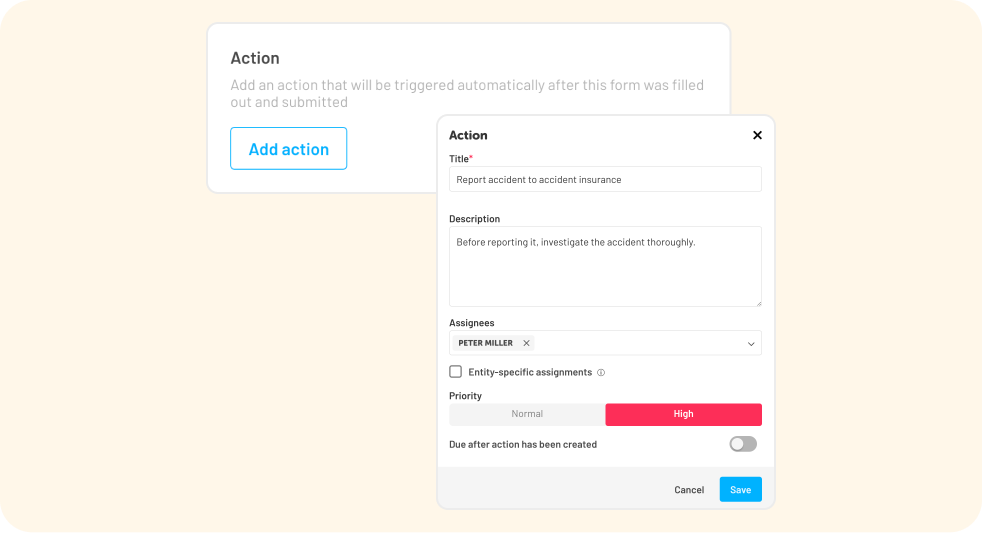Select the PETER MILLER assignee chip
Image resolution: width=982 pixels, height=533 pixels.
pyautogui.click(x=486, y=343)
